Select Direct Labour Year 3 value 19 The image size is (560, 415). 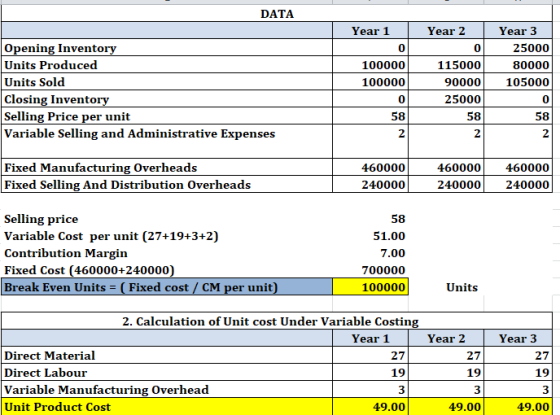click(518, 372)
